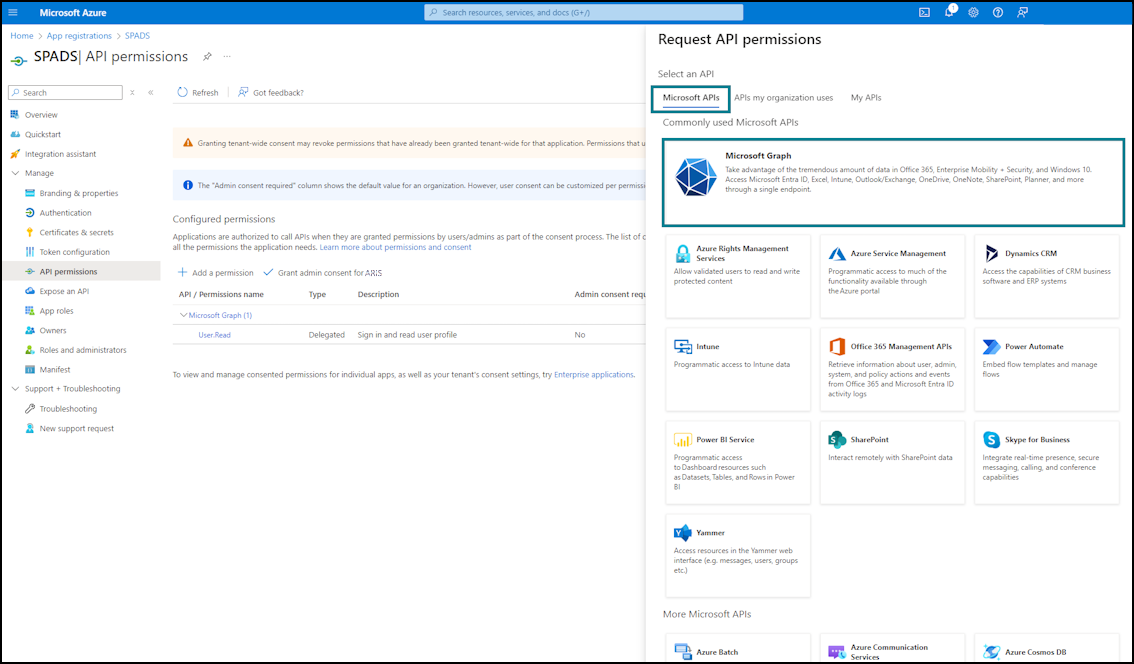Click the App roles icon

point(30,310)
